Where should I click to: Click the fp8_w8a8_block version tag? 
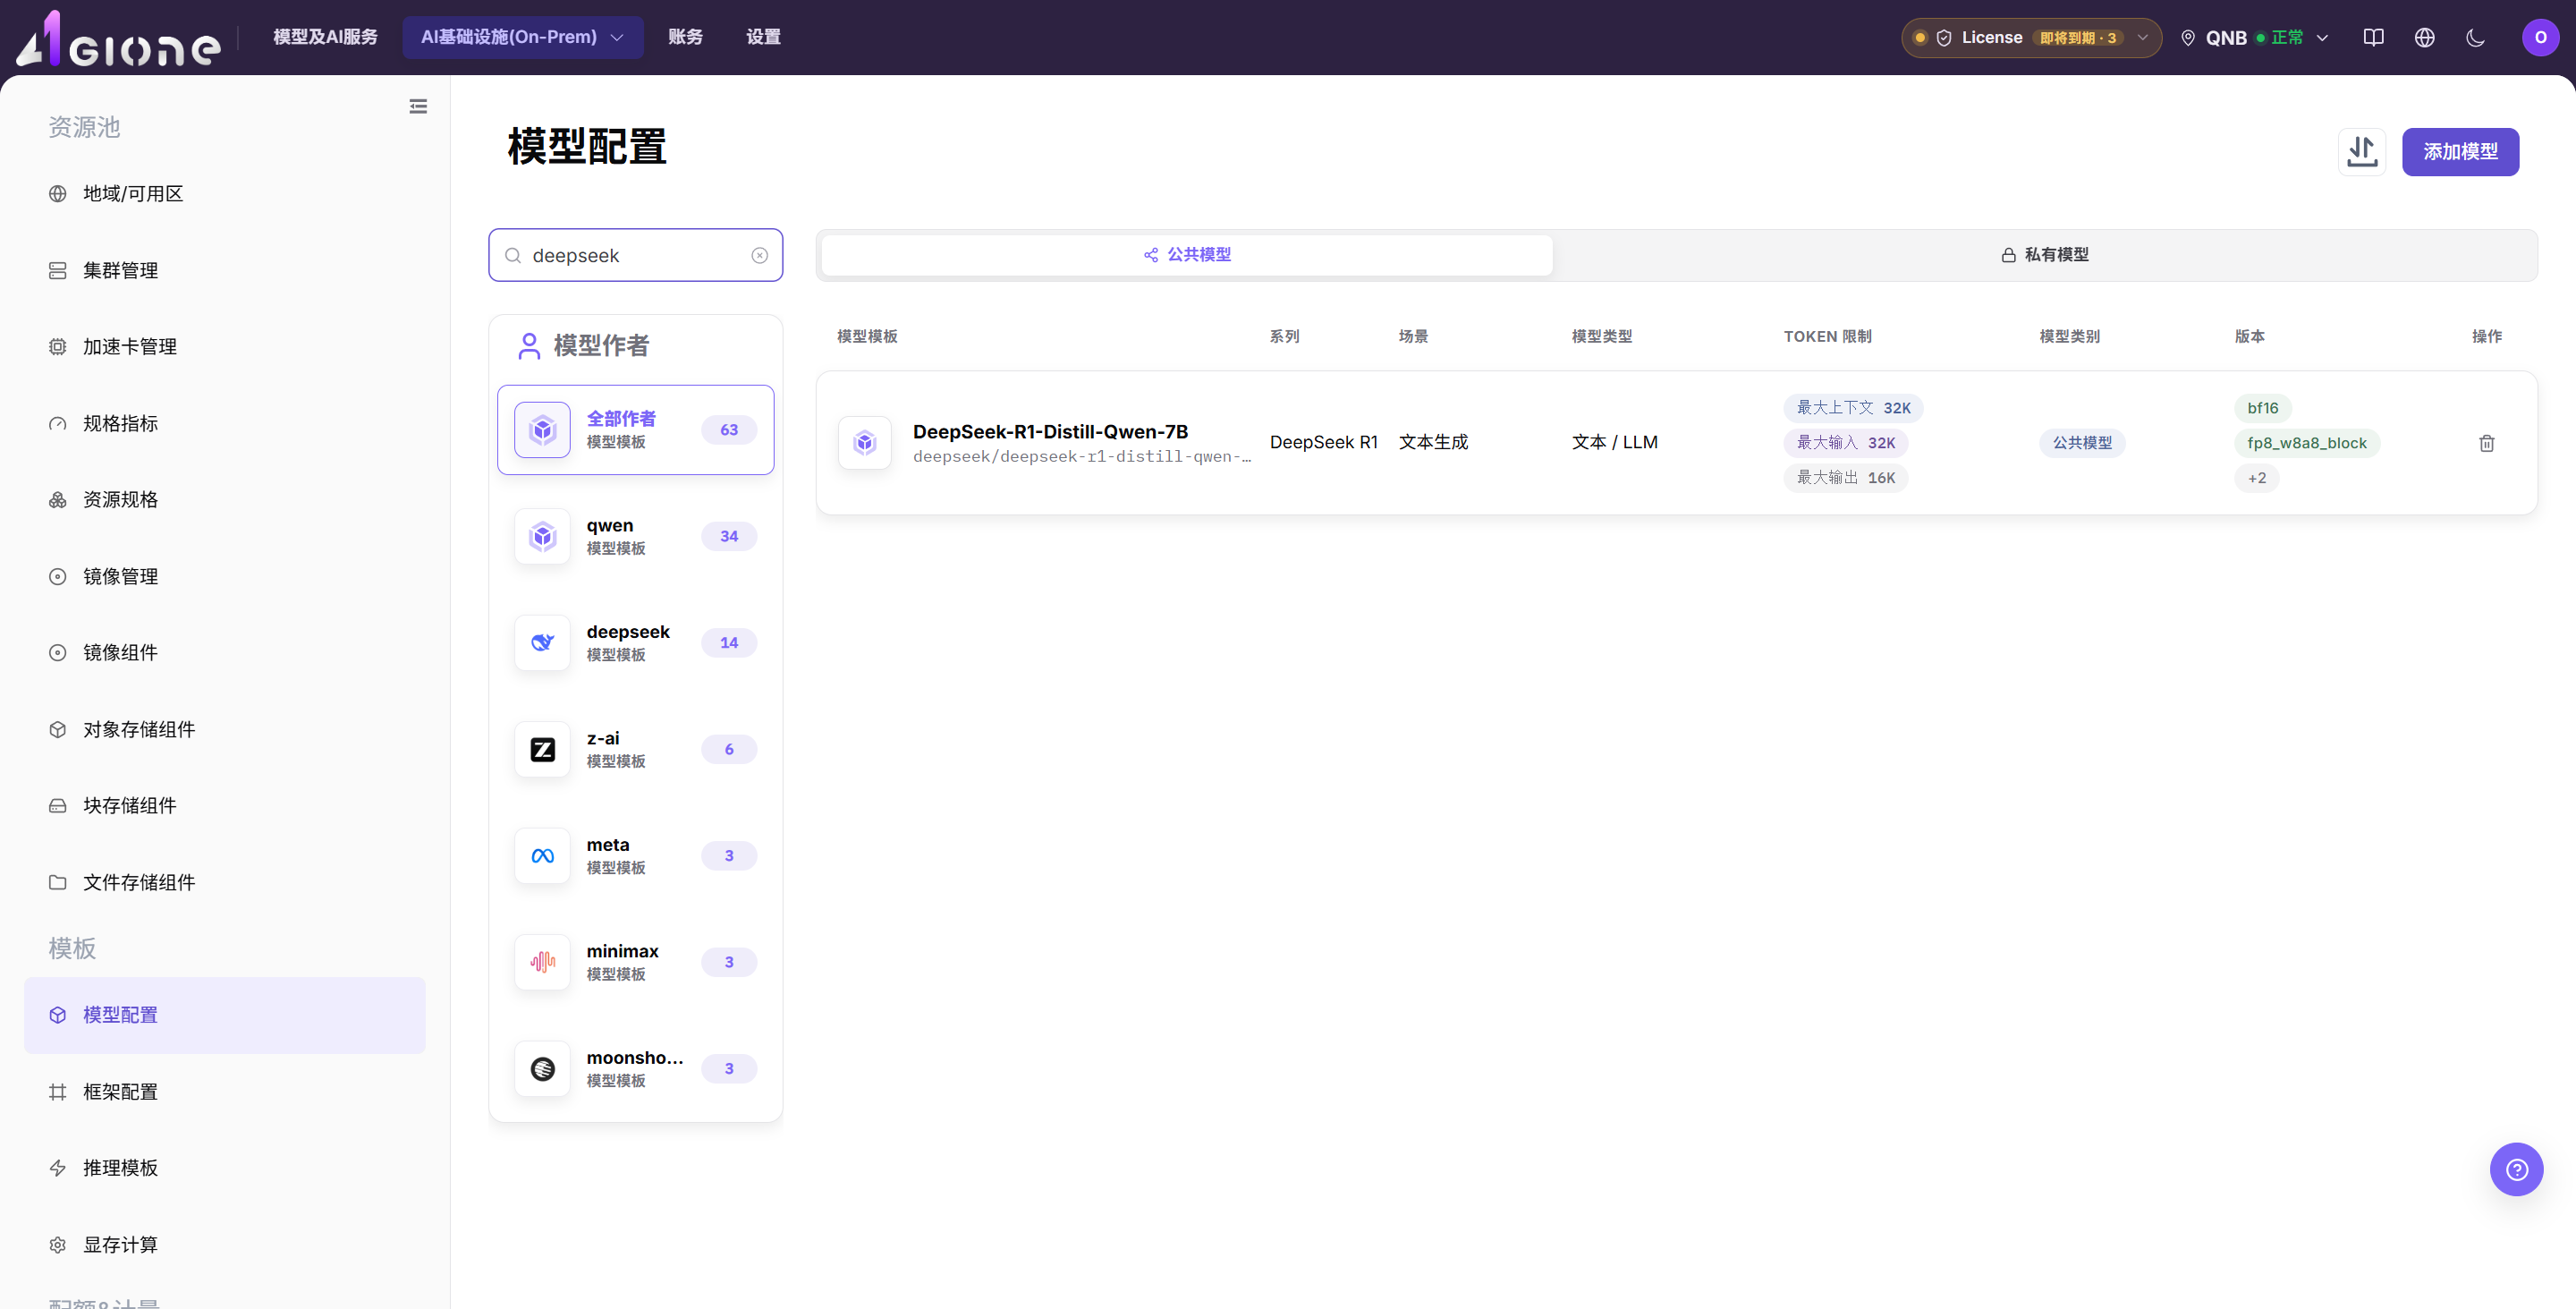pos(2306,443)
